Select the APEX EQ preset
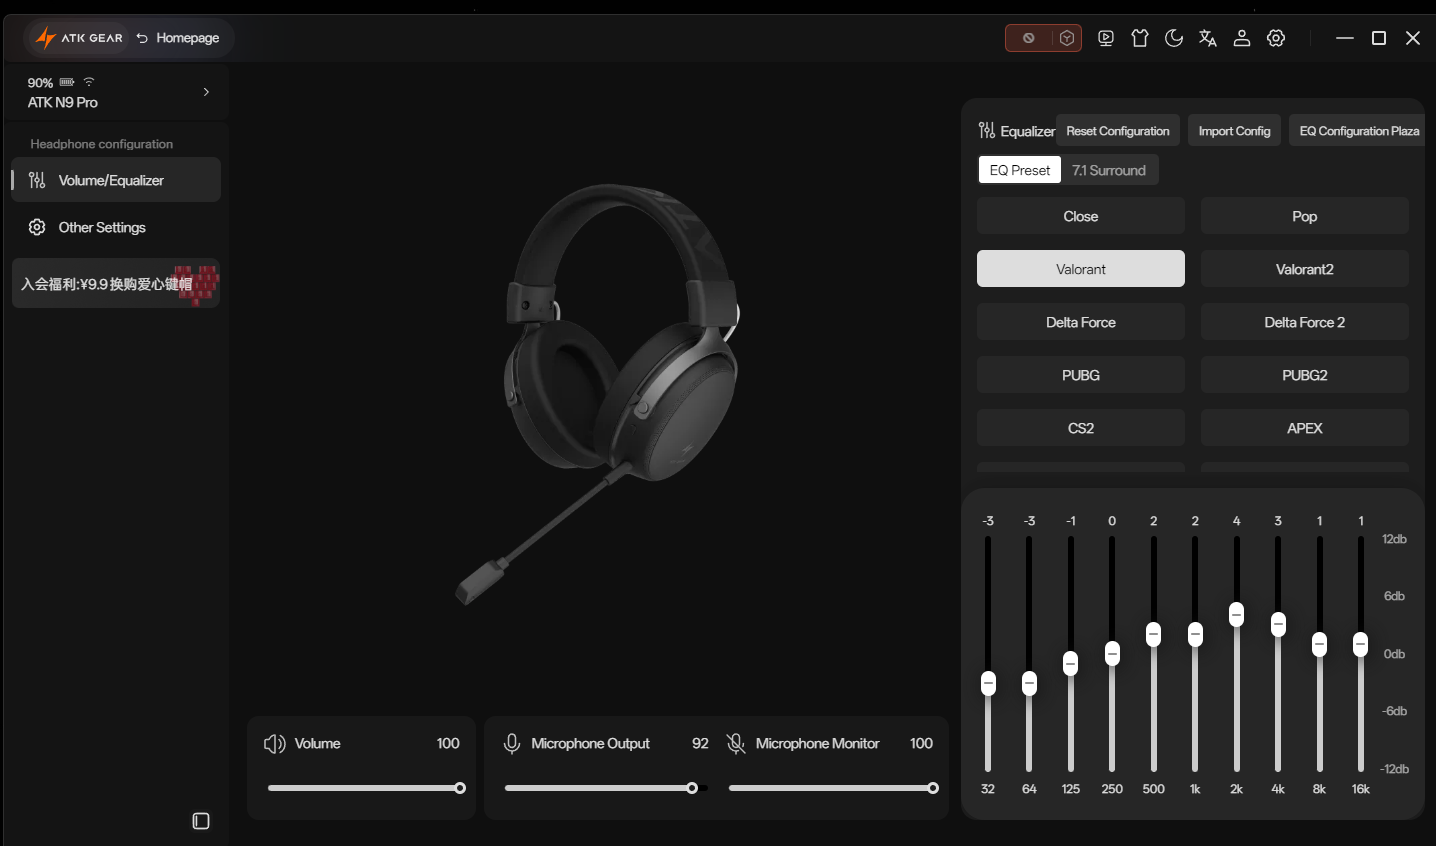This screenshot has height=846, width=1436. (x=1305, y=428)
